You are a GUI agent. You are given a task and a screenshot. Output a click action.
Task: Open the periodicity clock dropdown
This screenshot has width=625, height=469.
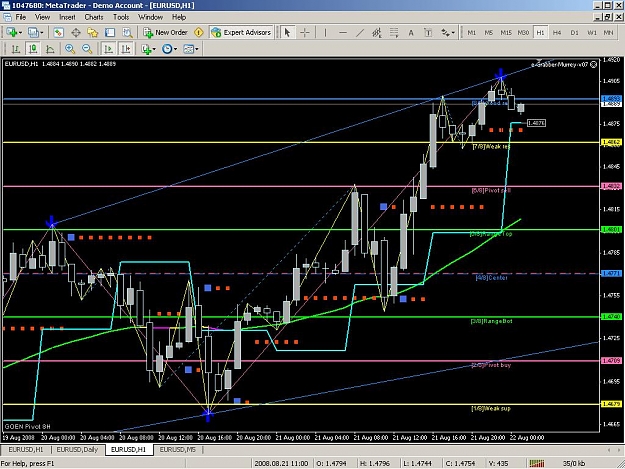click(x=169, y=49)
